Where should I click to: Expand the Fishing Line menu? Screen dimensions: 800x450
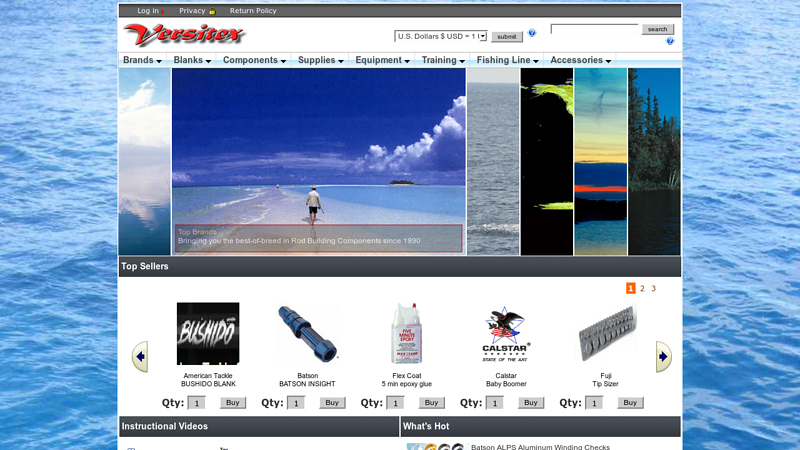pos(507,60)
